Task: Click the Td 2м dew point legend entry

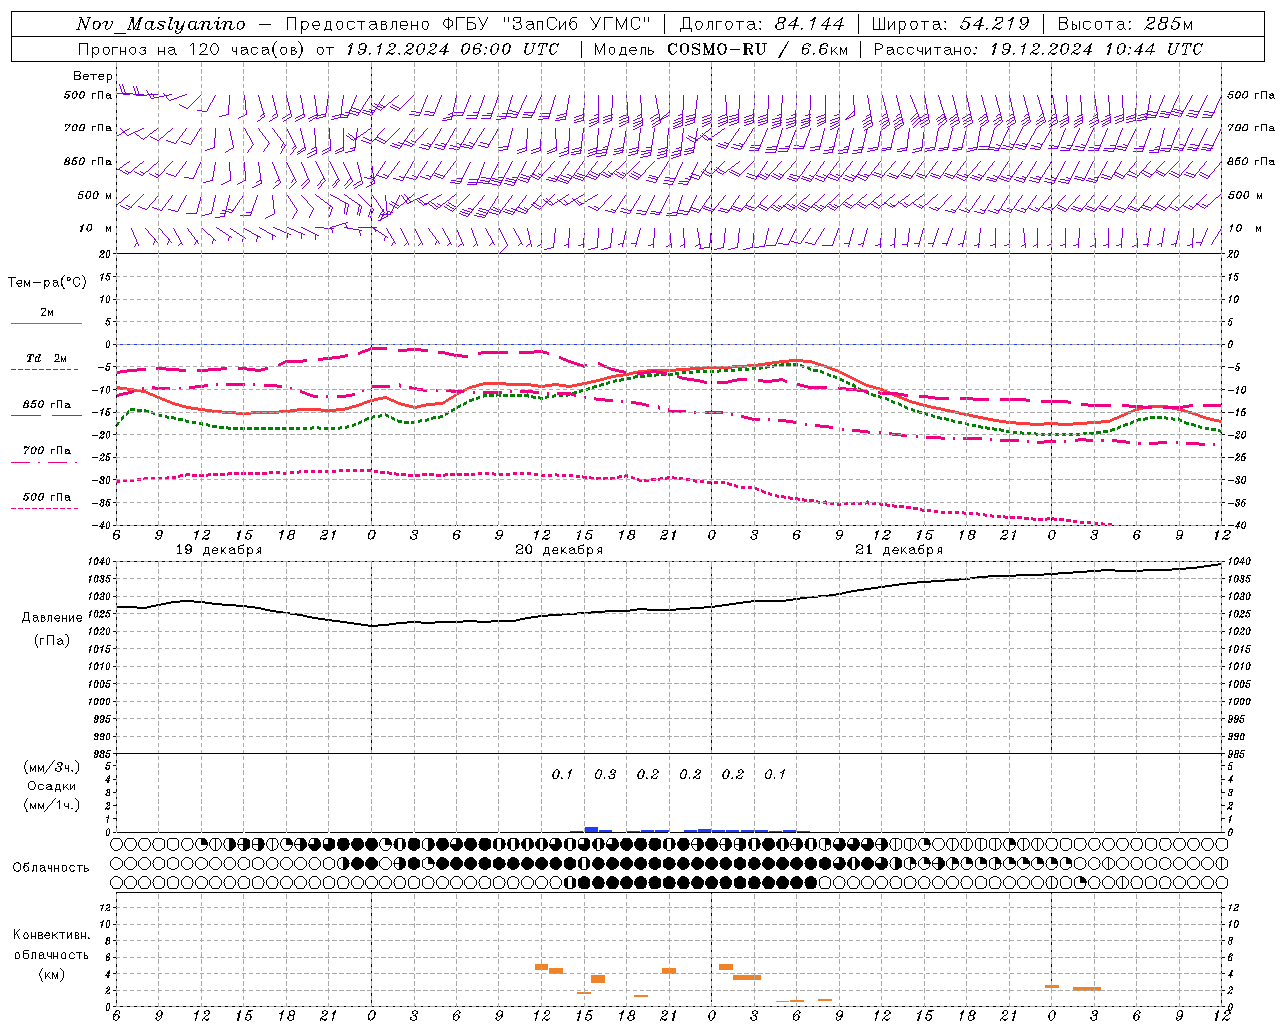Action: coord(47,358)
